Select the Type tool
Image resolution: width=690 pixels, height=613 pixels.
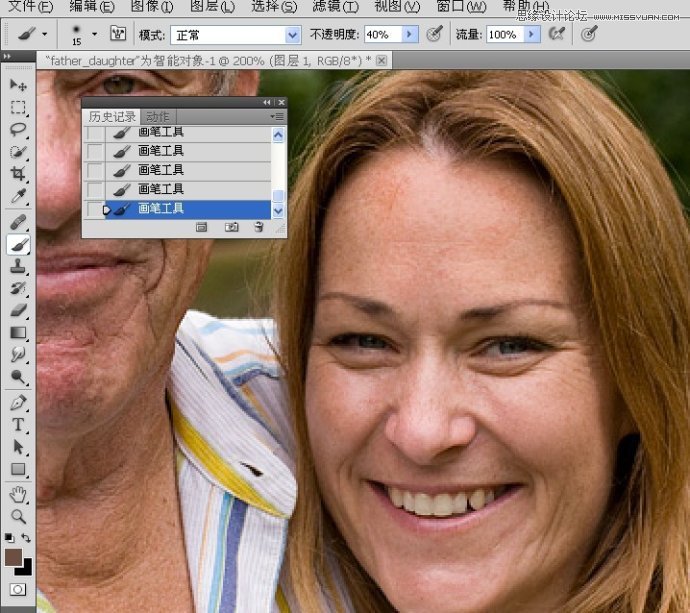(x=18, y=425)
